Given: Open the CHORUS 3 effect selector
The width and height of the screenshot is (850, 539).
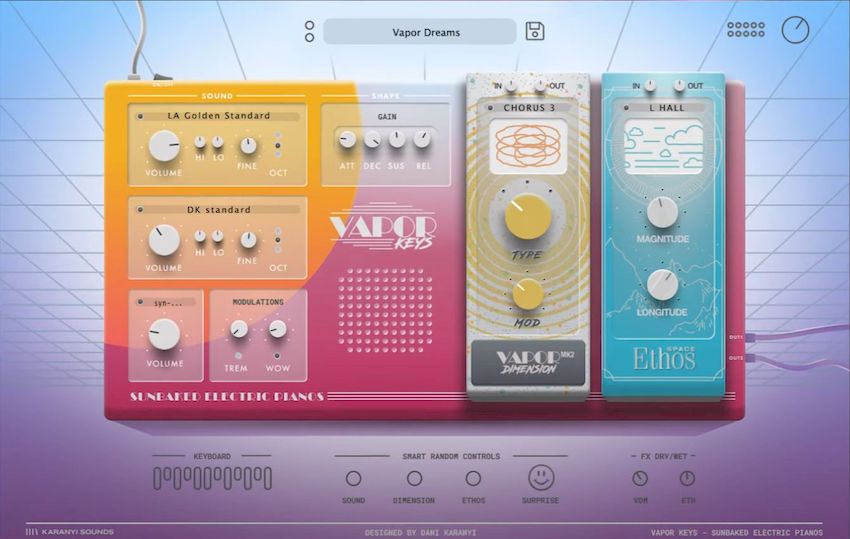Looking at the screenshot, I should coord(530,108).
